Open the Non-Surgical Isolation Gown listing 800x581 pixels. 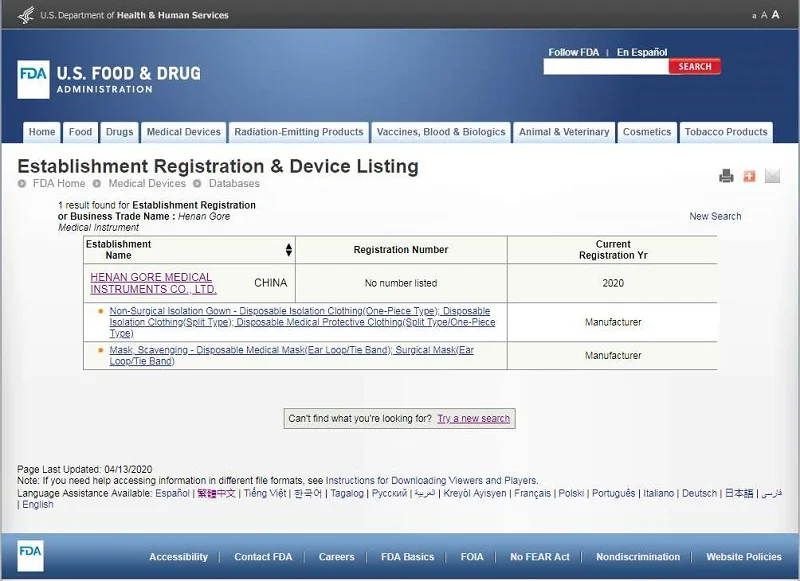pyautogui.click(x=302, y=322)
